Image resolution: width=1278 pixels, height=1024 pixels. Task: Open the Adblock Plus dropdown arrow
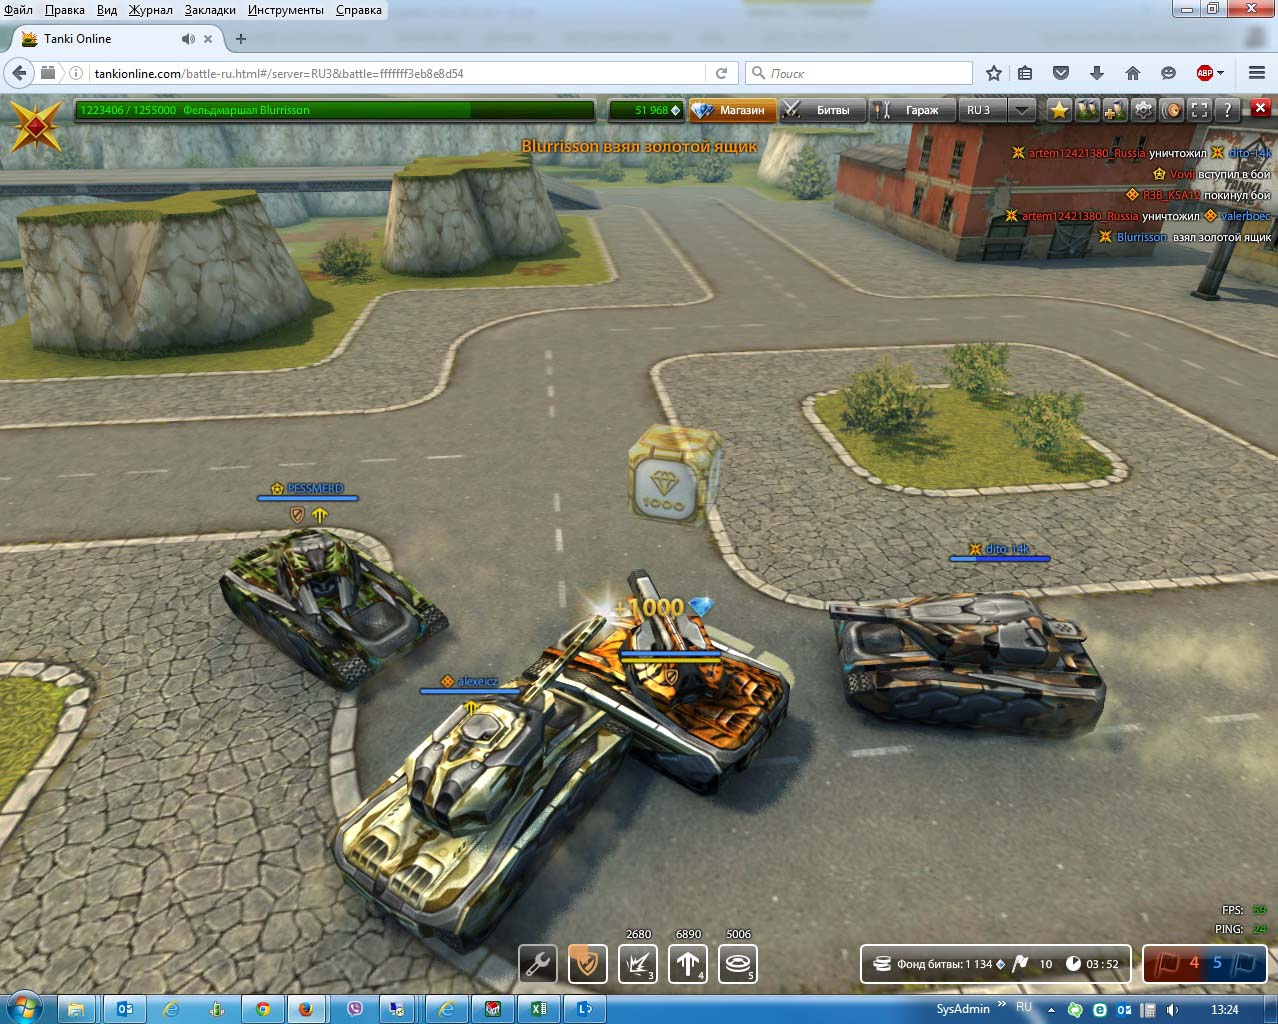[x=1221, y=73]
